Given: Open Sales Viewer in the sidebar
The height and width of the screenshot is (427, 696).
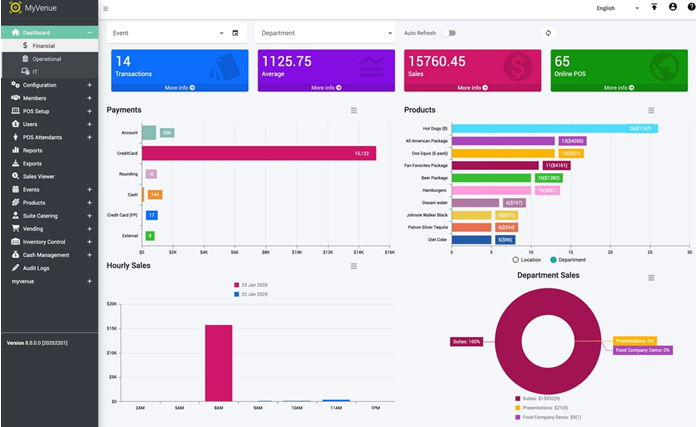Looking at the screenshot, I should pos(39,176).
